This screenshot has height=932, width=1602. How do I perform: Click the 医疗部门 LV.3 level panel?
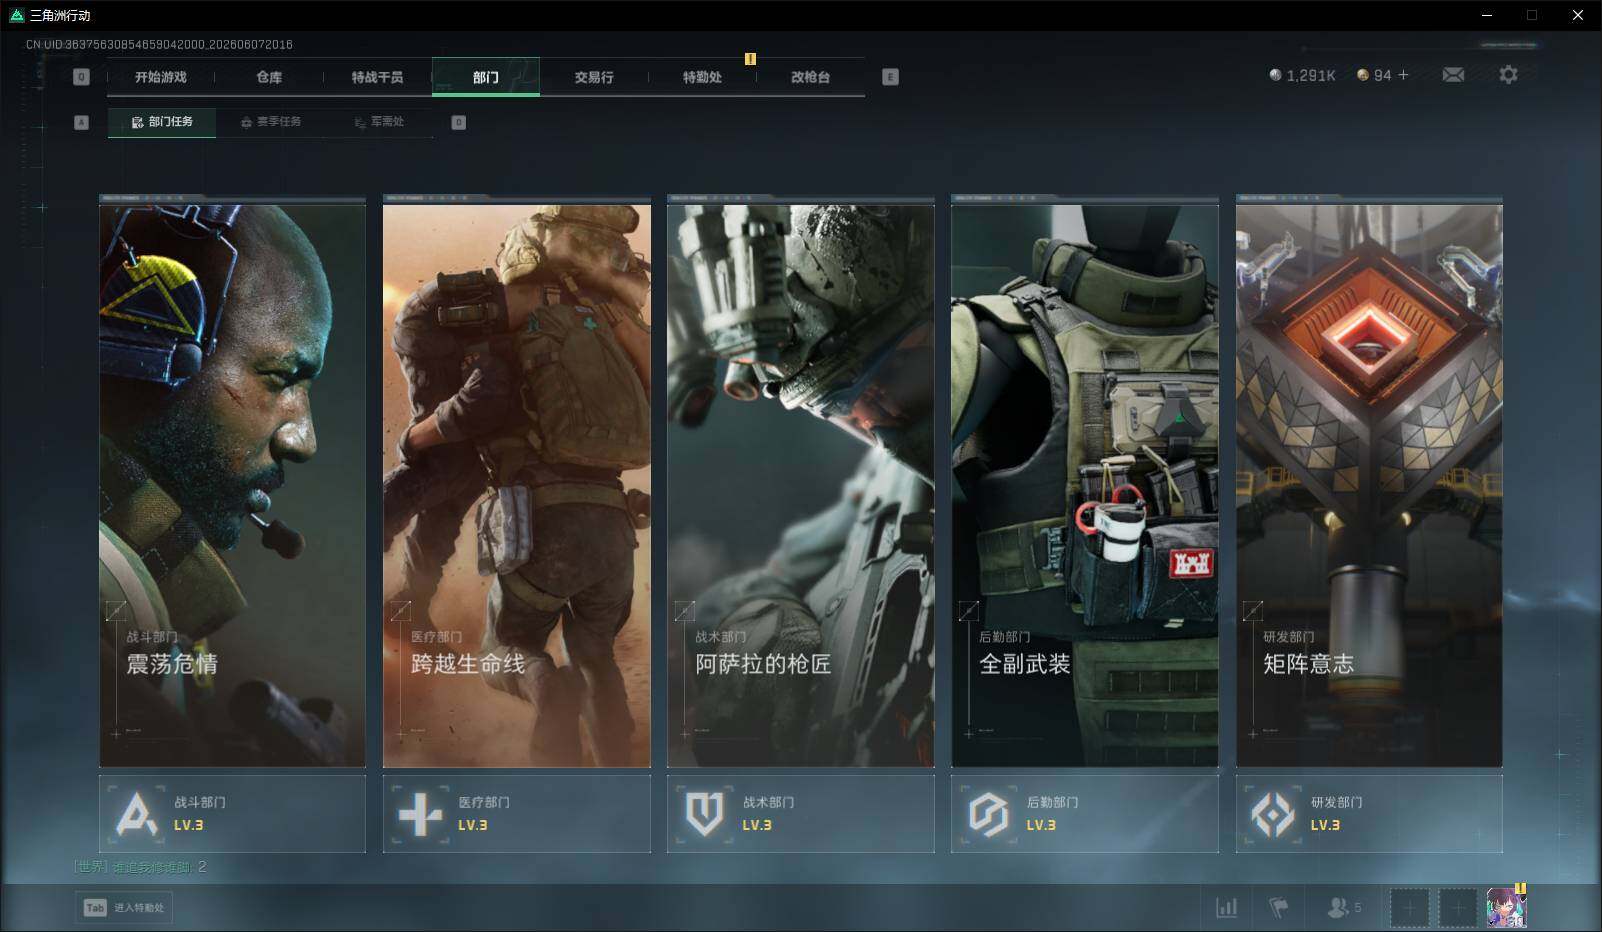point(517,814)
